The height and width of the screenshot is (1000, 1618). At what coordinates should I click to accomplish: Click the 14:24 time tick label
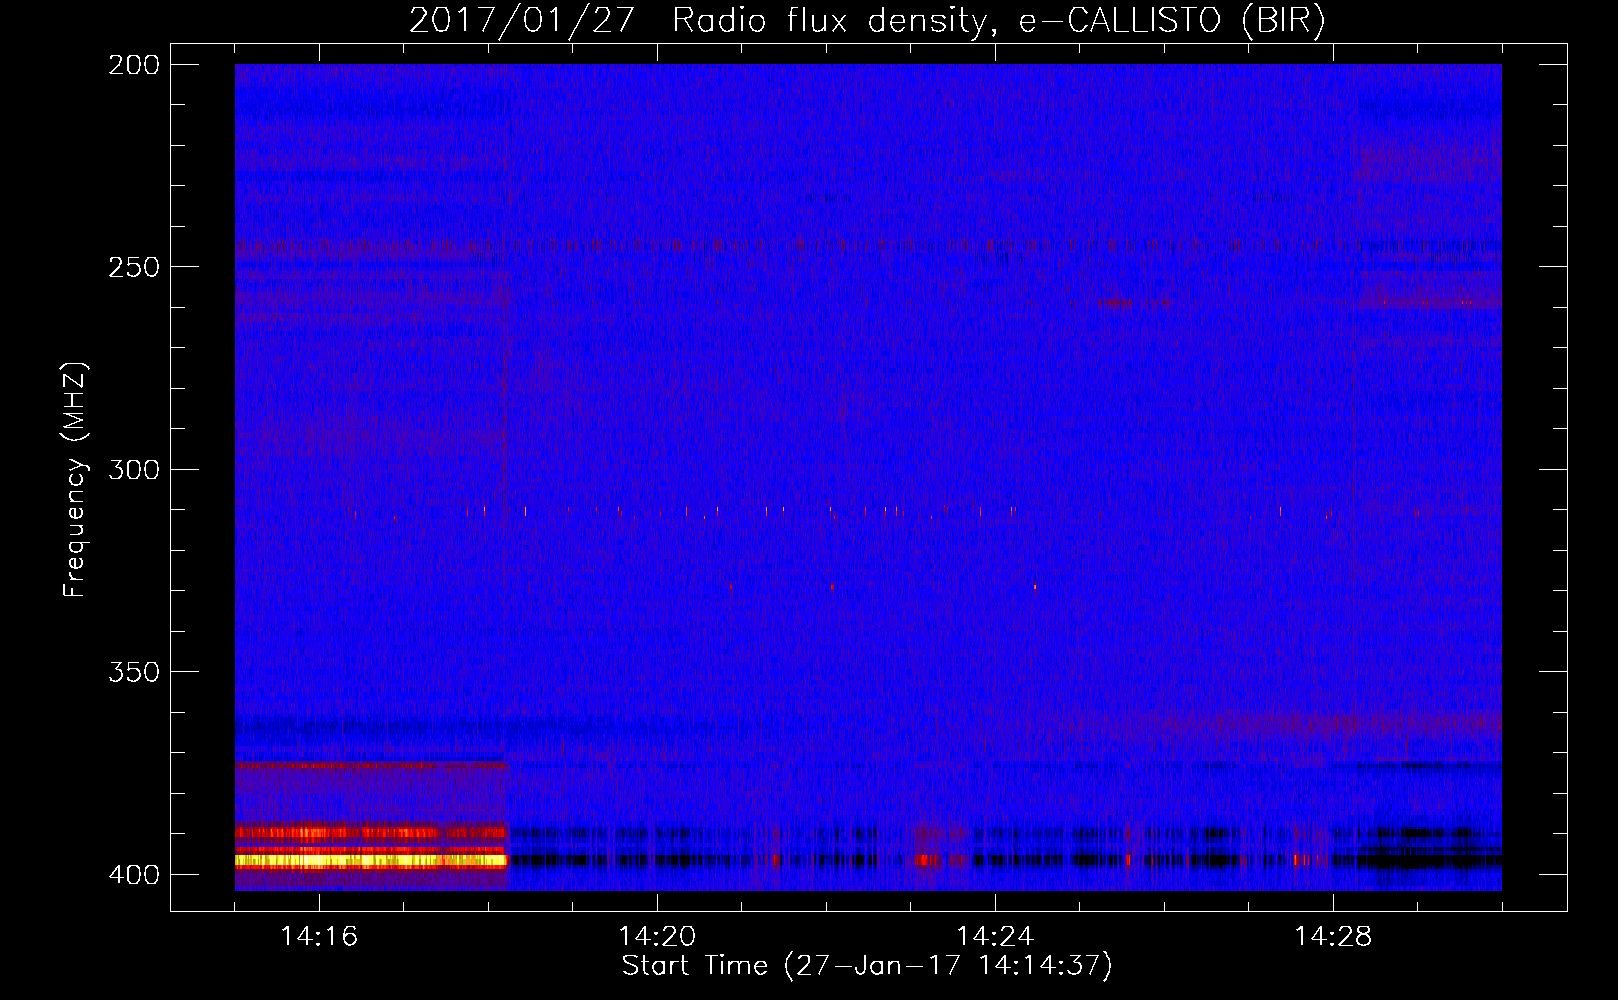[x=995, y=937]
